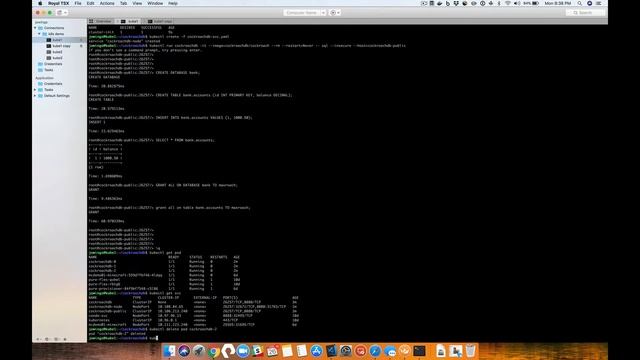Open Calendar from the Dock
640x360 pixels.
coord(272,351)
